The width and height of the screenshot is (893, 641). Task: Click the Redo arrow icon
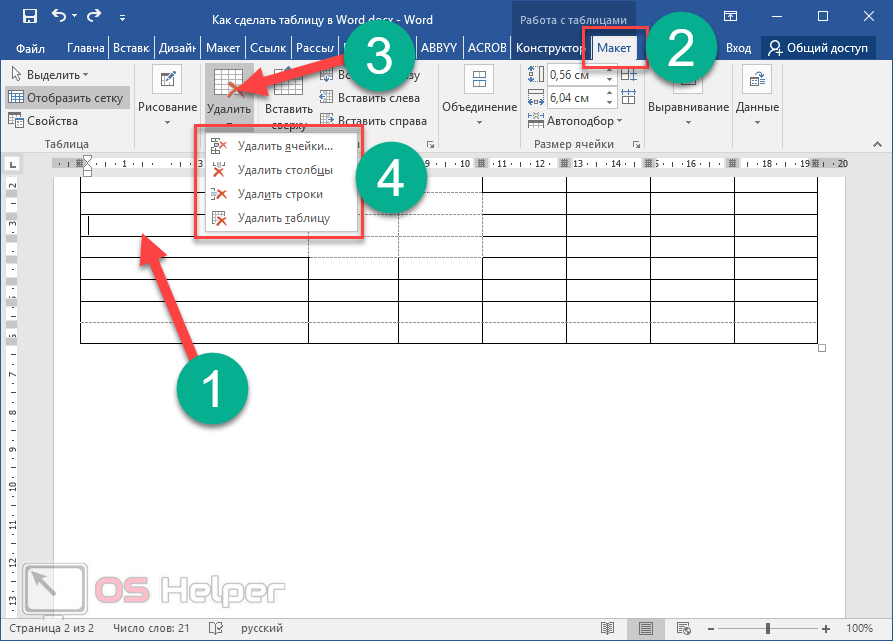(93, 17)
